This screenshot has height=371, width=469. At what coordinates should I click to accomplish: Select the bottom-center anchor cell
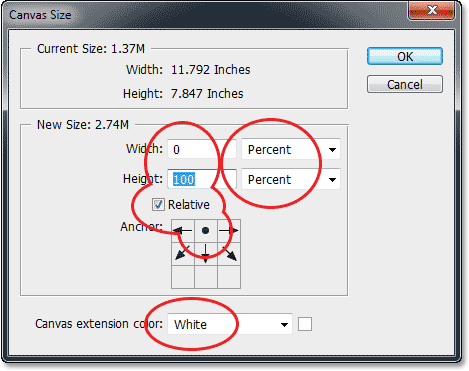[206, 277]
